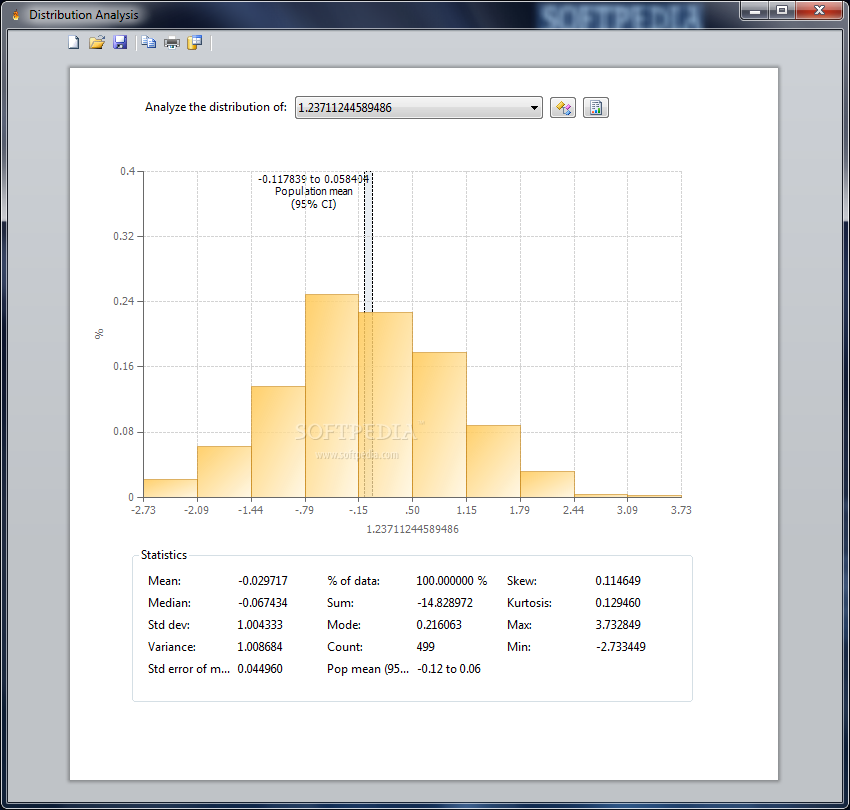Click the 'Analyze the distribution of:' label
The width and height of the screenshot is (850, 810).
click(x=216, y=107)
